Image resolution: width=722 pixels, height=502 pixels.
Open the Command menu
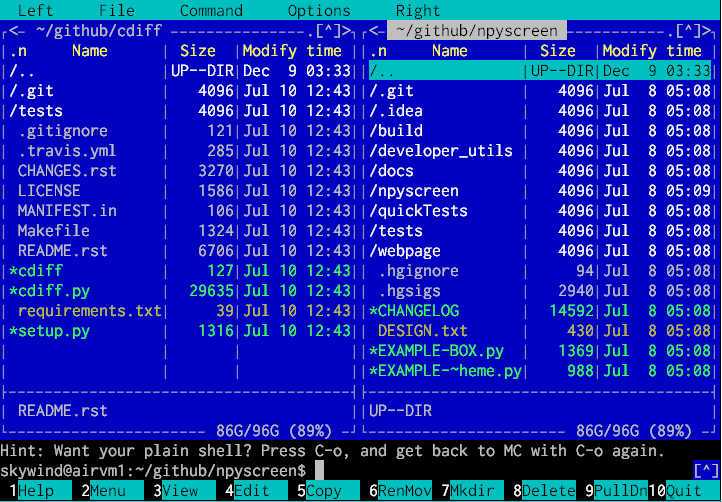coord(211,10)
